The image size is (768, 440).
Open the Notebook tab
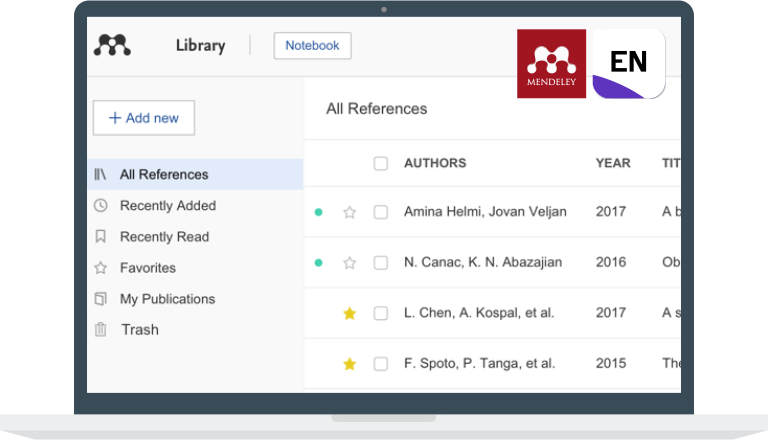click(x=312, y=45)
